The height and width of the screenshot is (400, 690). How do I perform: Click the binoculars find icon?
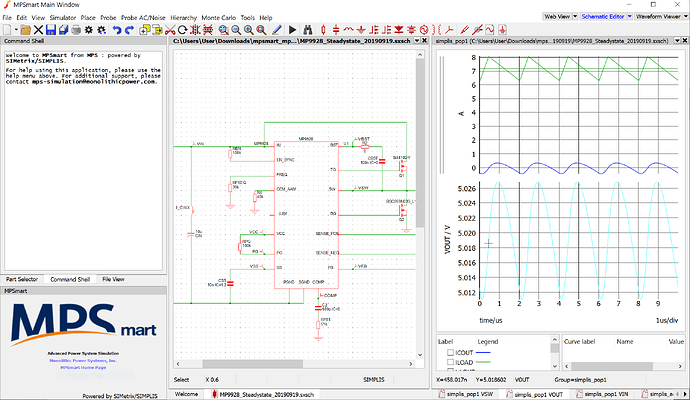click(308, 29)
